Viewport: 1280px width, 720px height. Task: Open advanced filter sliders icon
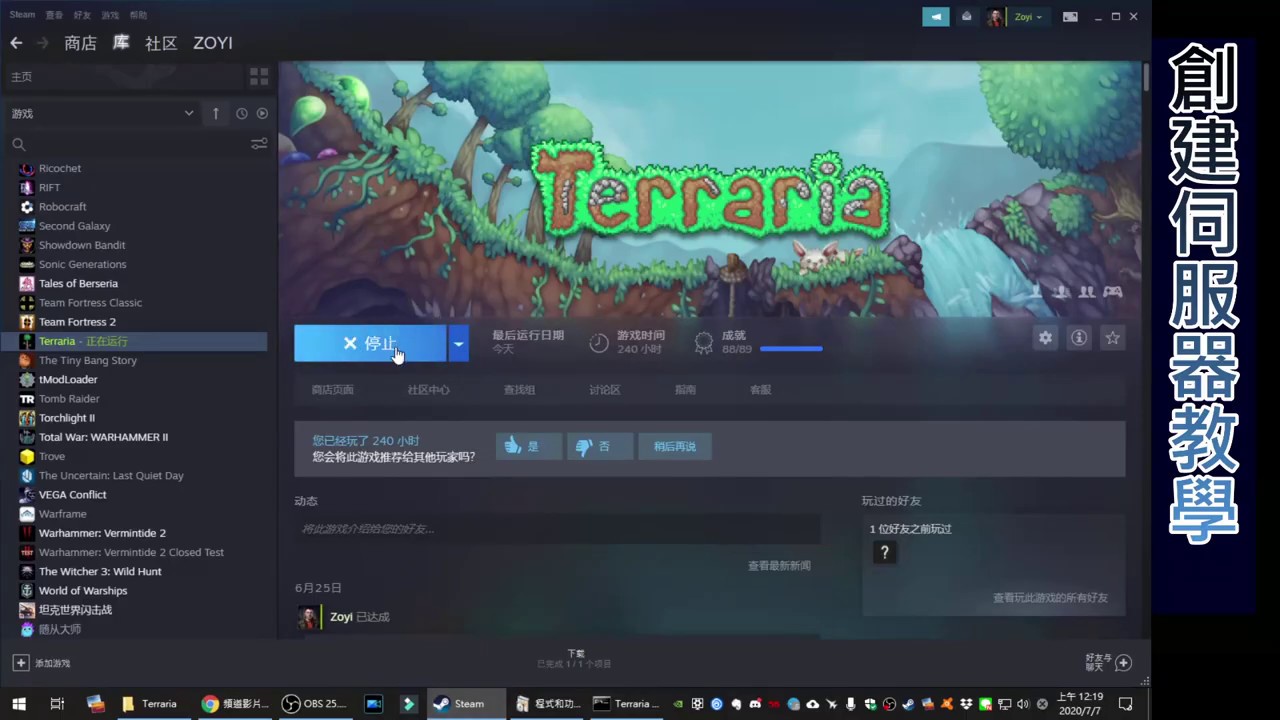pyautogui.click(x=259, y=144)
